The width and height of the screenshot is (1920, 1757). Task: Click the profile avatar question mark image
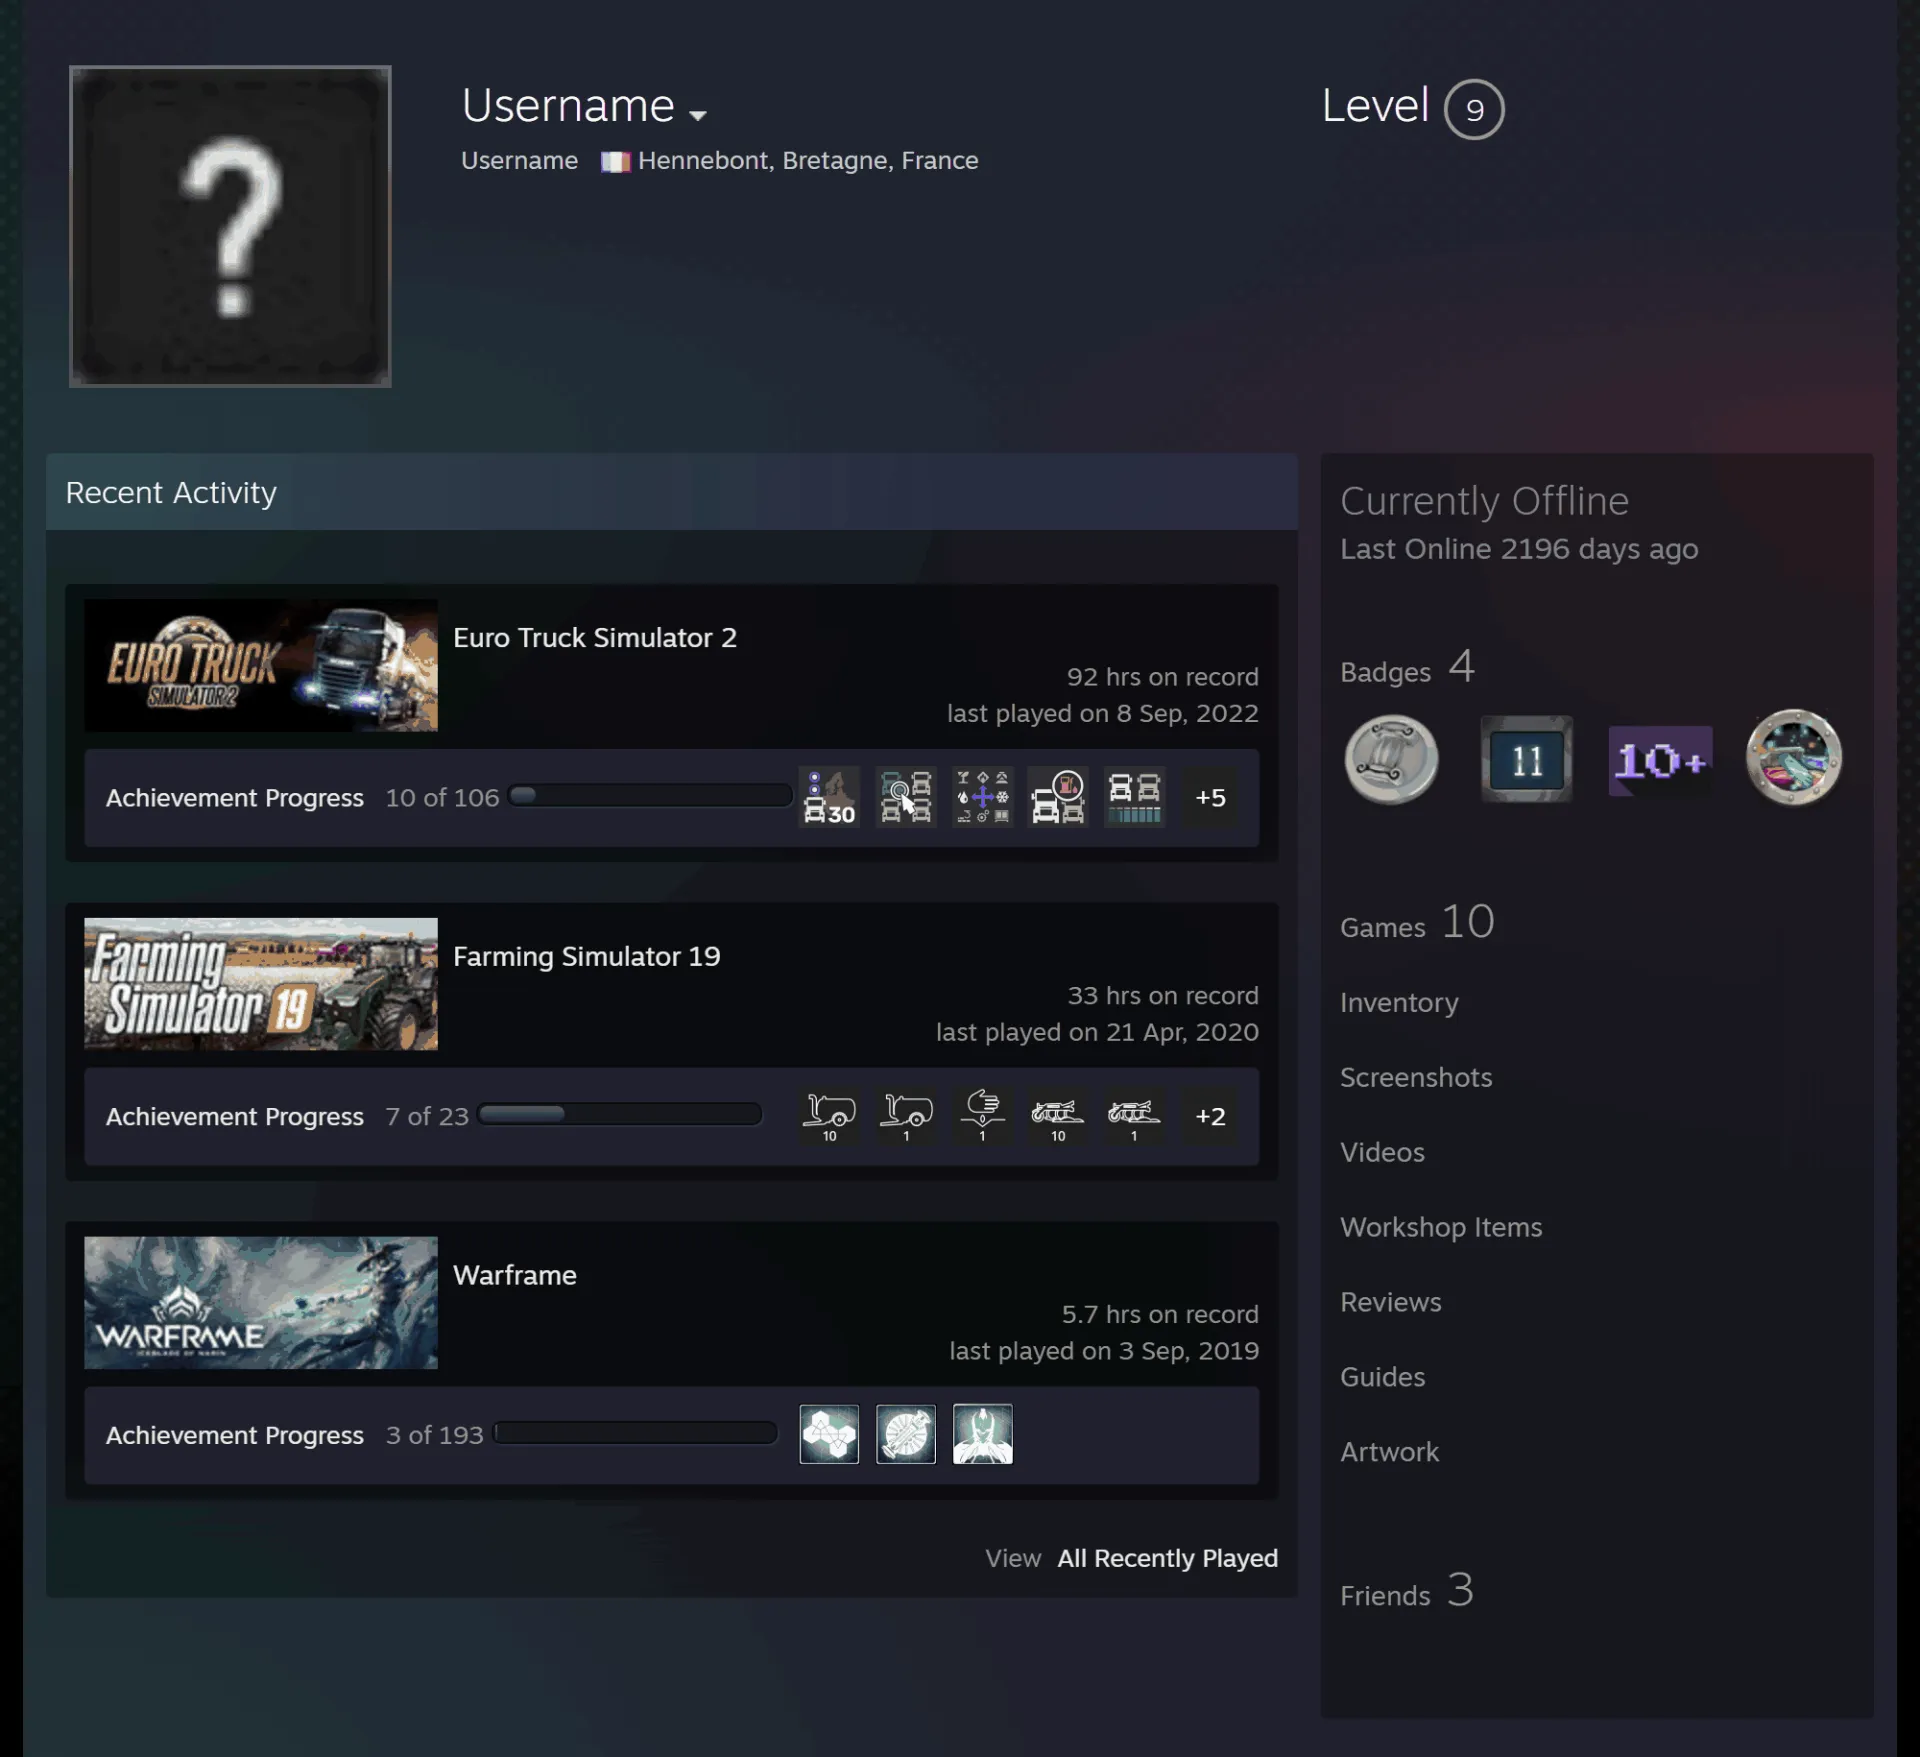coord(230,226)
